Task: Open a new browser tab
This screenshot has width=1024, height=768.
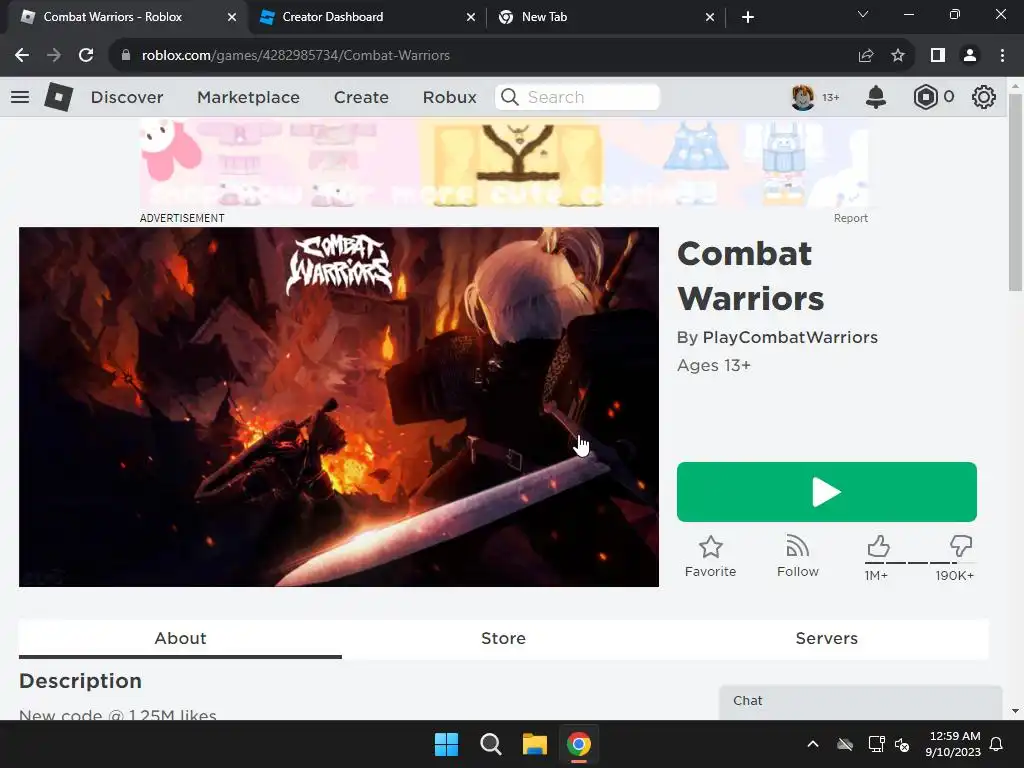Action: [748, 18]
